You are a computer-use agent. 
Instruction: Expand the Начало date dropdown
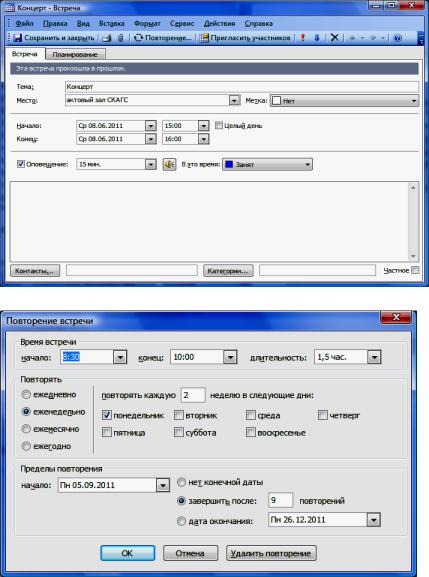pyautogui.click(x=150, y=126)
